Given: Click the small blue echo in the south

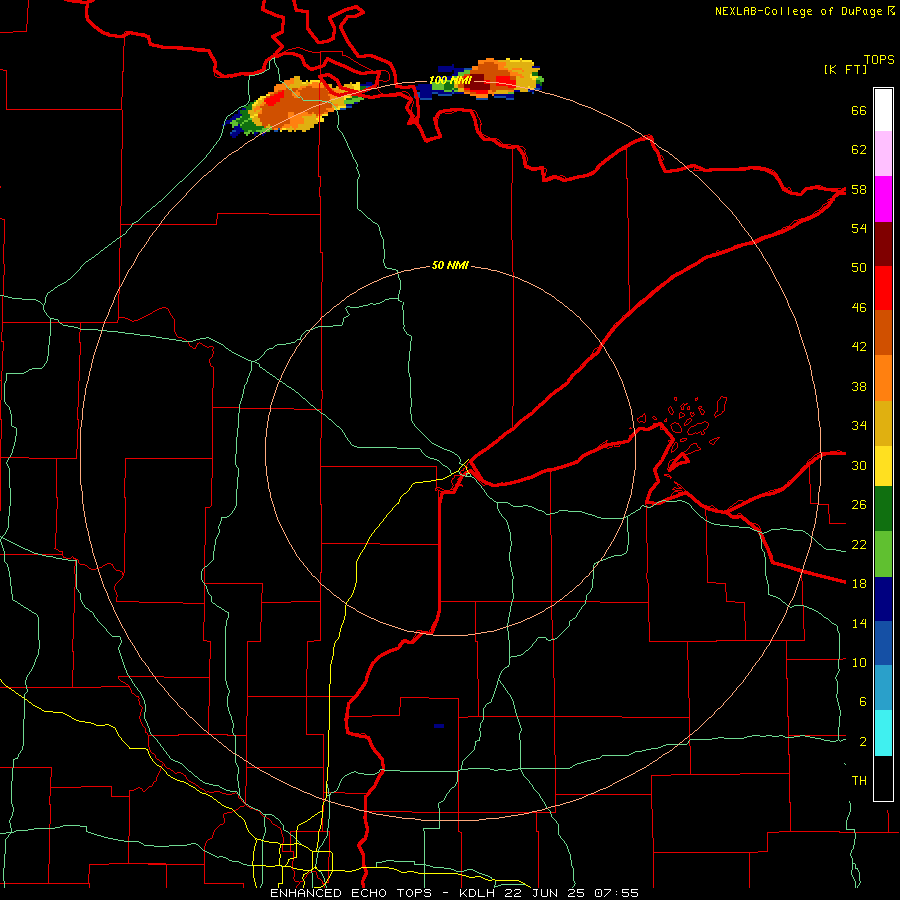Looking at the screenshot, I should 439,726.
